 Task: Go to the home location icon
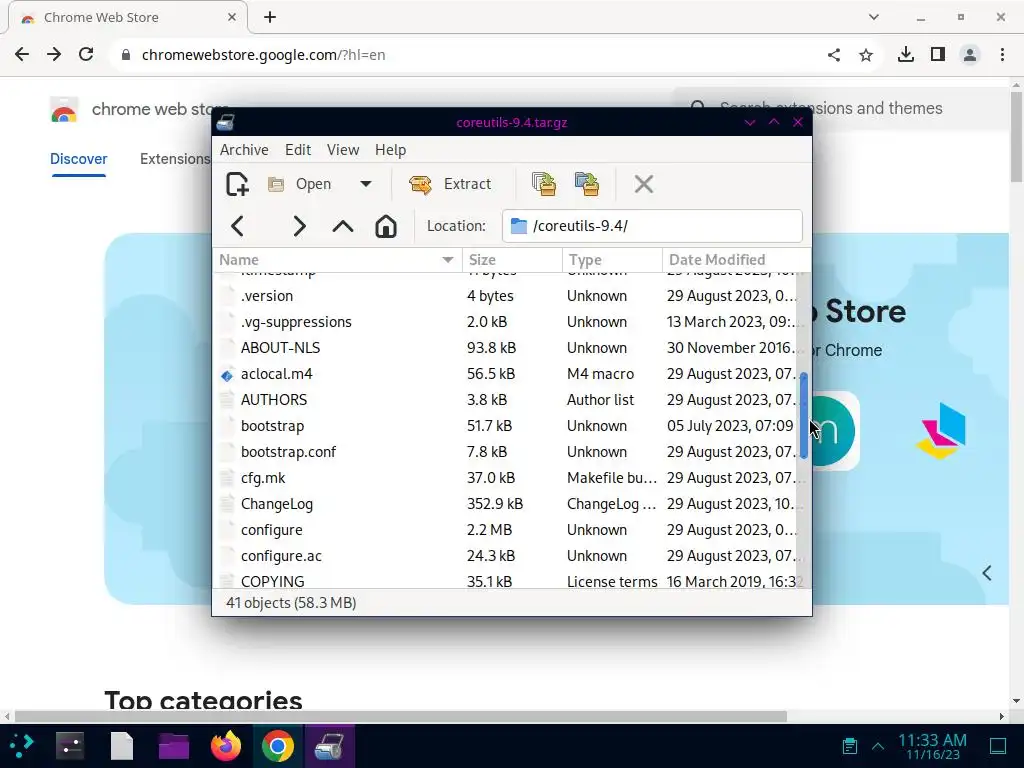[x=386, y=226]
